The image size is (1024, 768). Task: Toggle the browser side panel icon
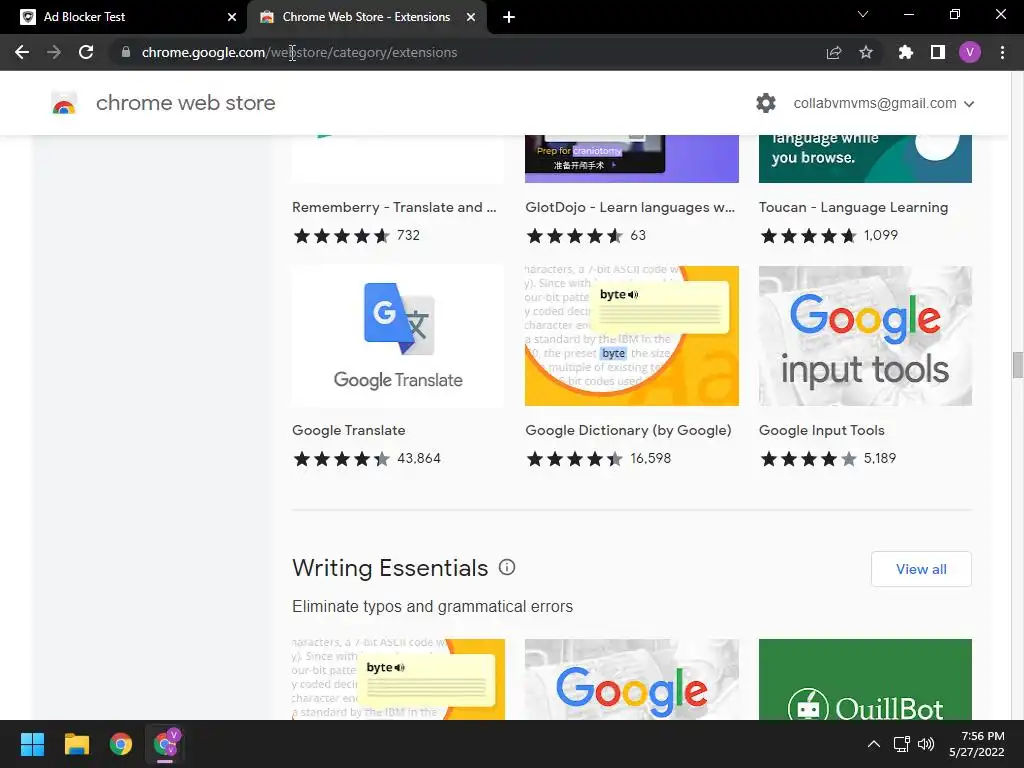coord(938,52)
